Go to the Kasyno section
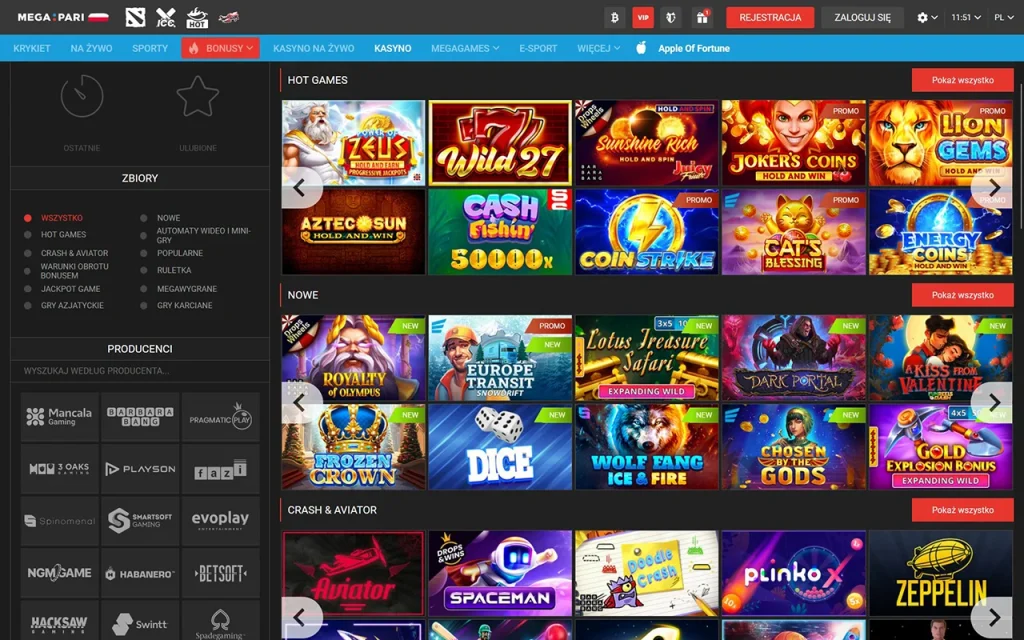This screenshot has height=640, width=1024. pyautogui.click(x=392, y=48)
